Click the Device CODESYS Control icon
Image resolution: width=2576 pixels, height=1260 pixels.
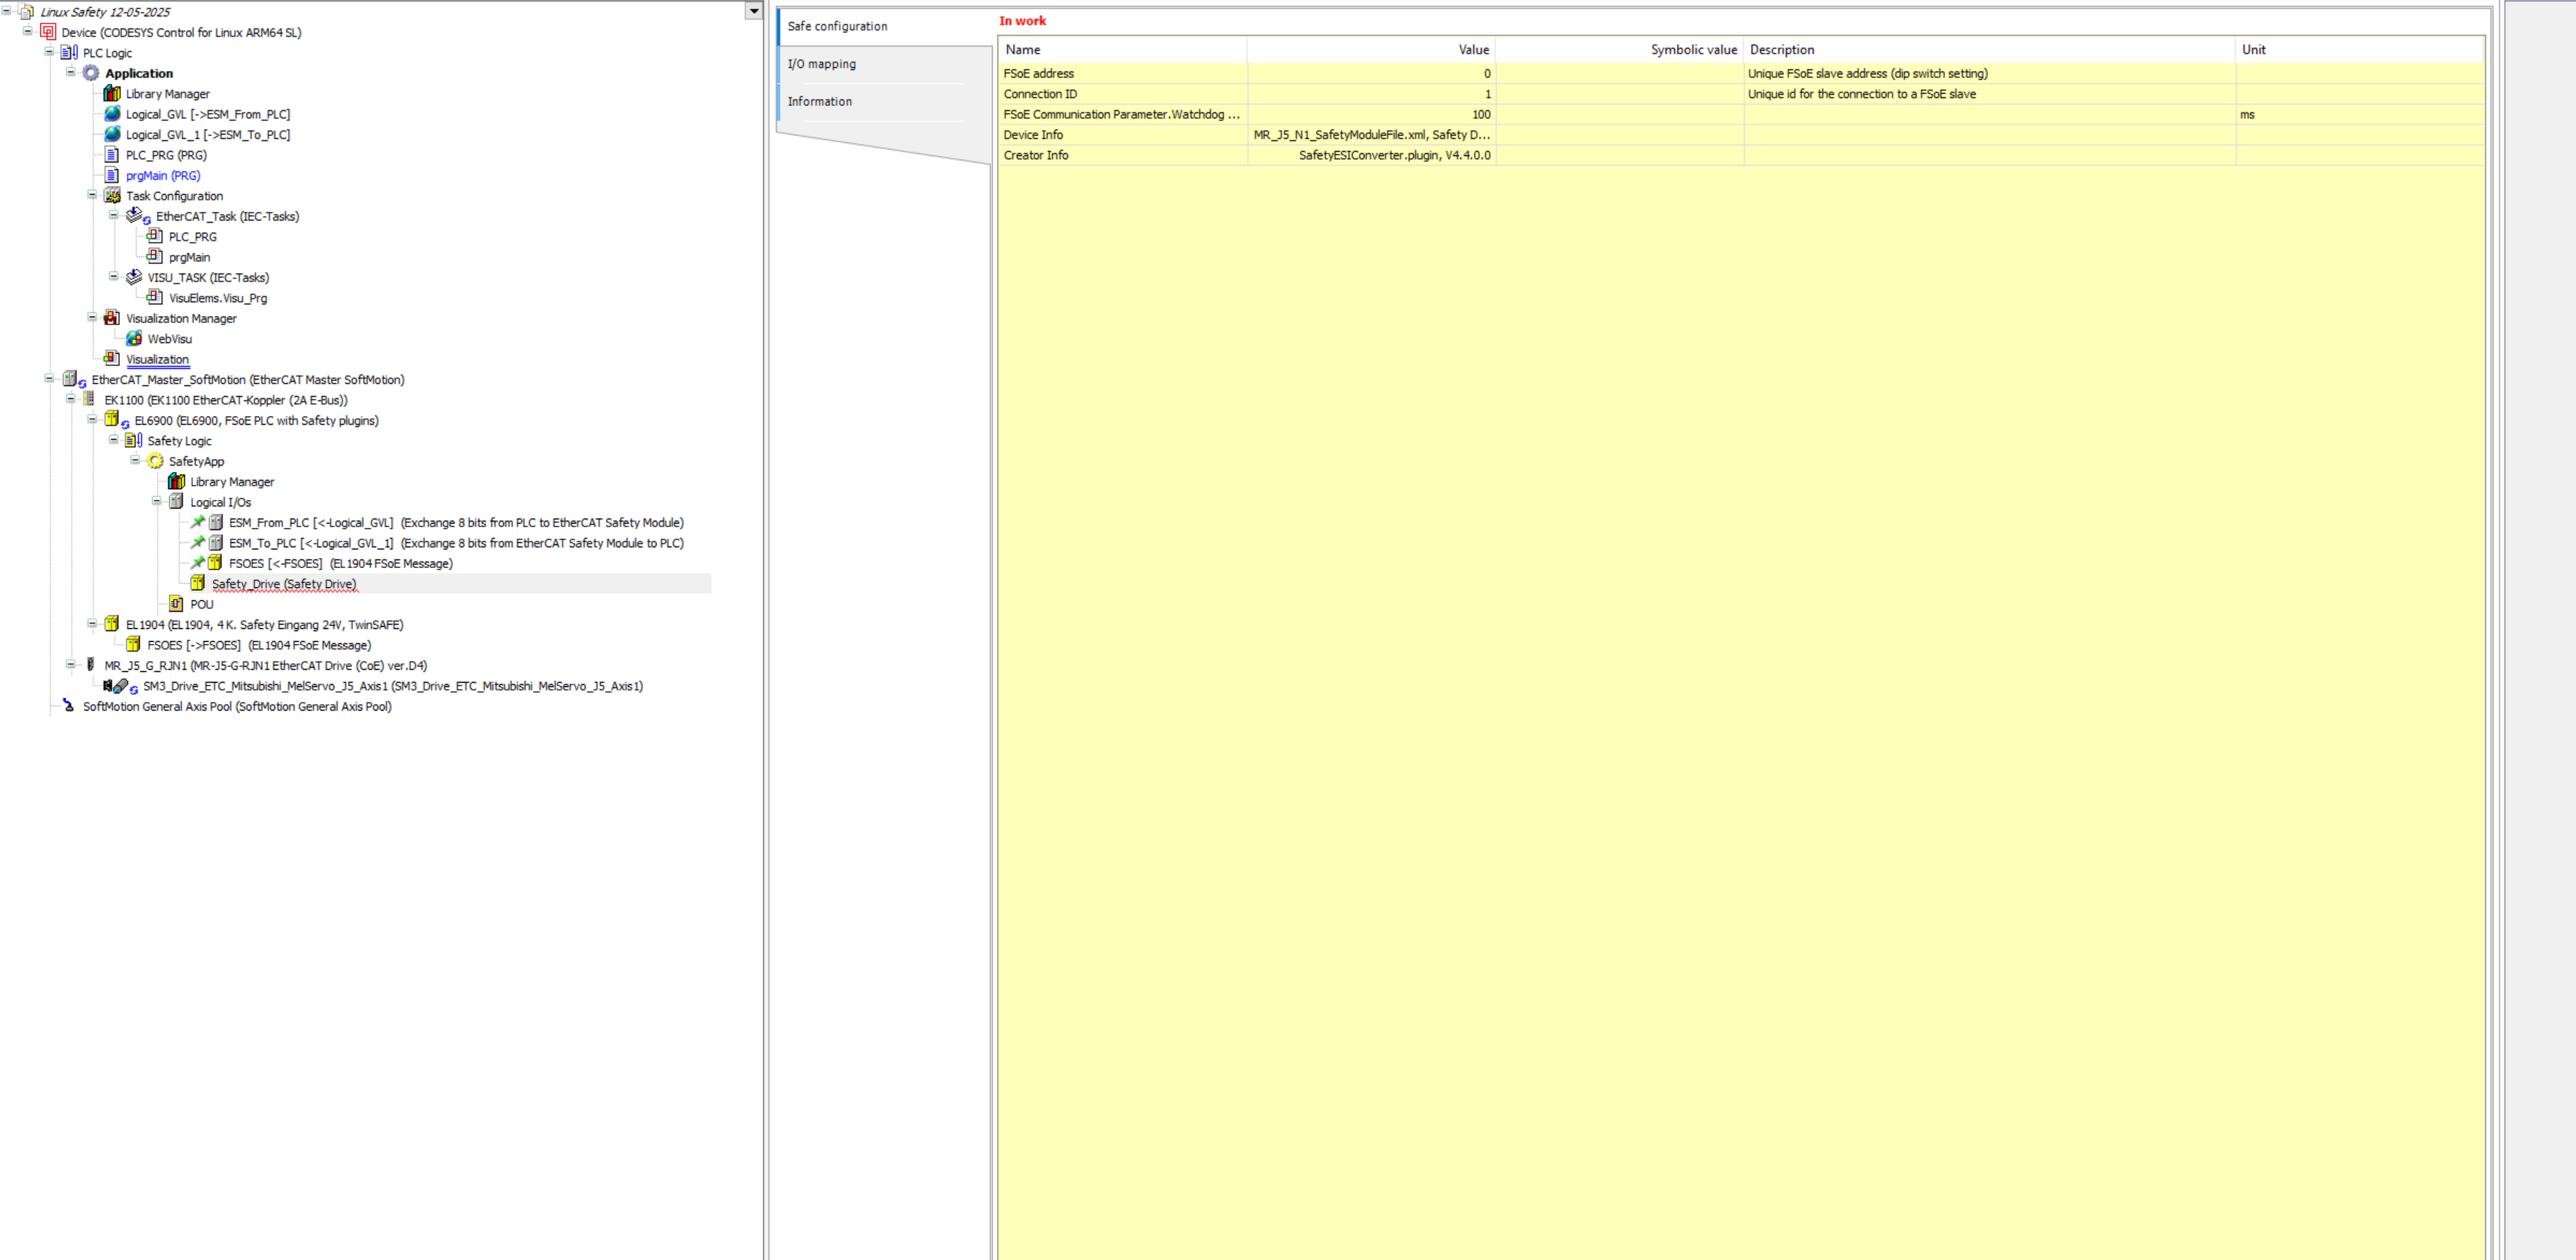48,32
